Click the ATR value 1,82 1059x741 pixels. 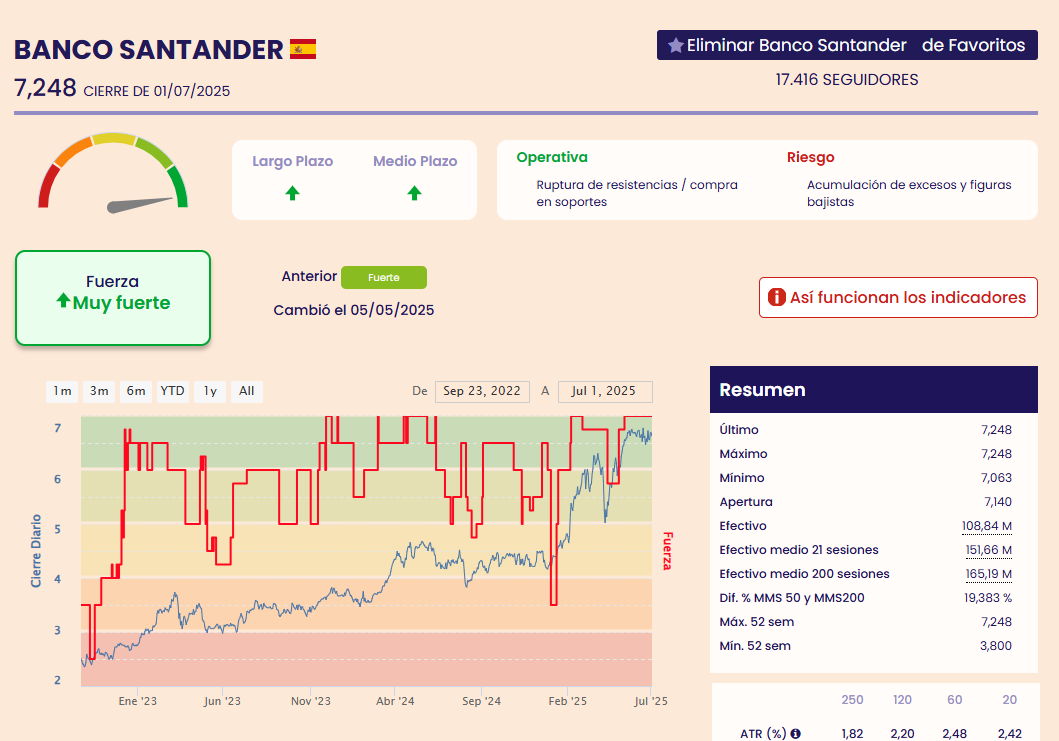[x=852, y=734]
